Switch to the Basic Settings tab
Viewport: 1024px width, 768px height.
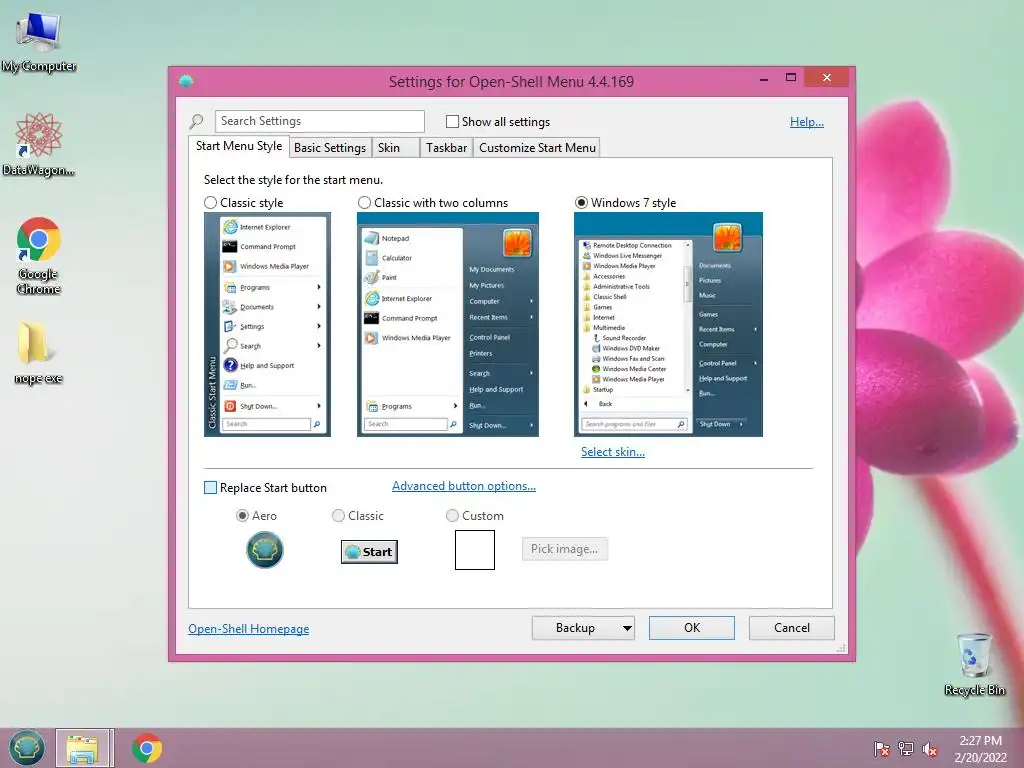pos(330,148)
